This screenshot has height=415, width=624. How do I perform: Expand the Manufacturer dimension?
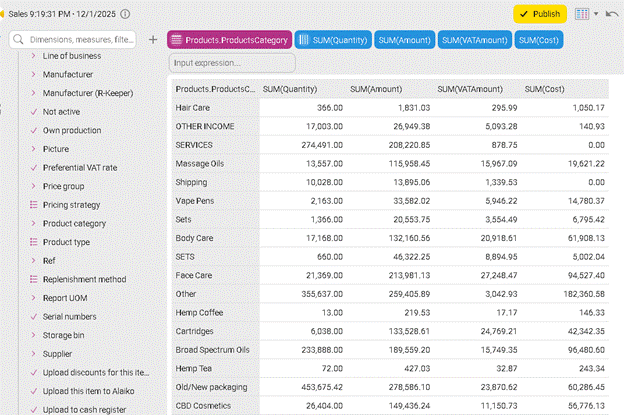[33, 74]
